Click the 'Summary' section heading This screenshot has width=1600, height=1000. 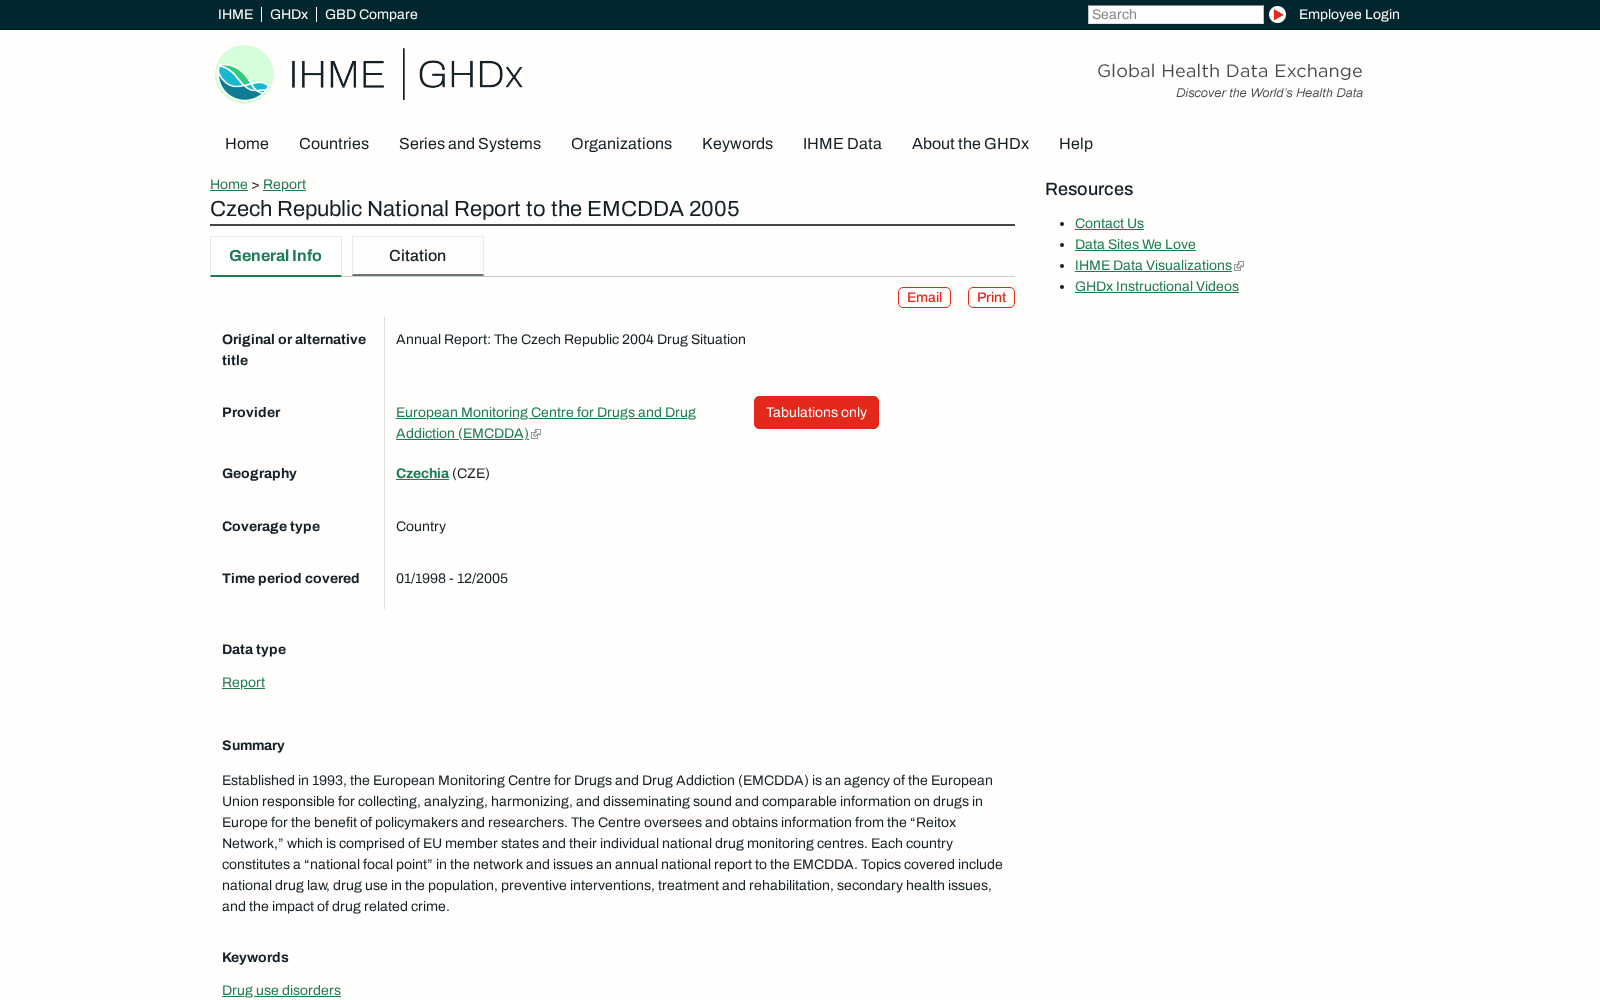click(x=253, y=745)
